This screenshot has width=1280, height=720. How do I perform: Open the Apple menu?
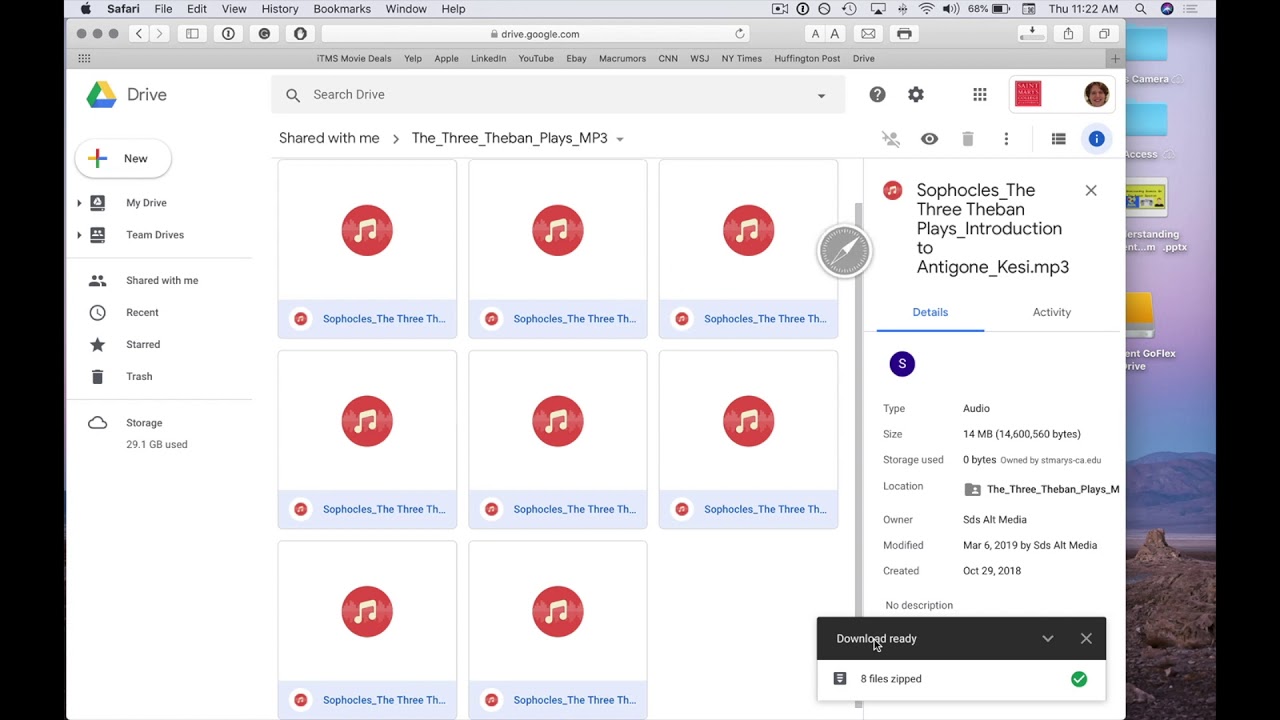pos(86,9)
